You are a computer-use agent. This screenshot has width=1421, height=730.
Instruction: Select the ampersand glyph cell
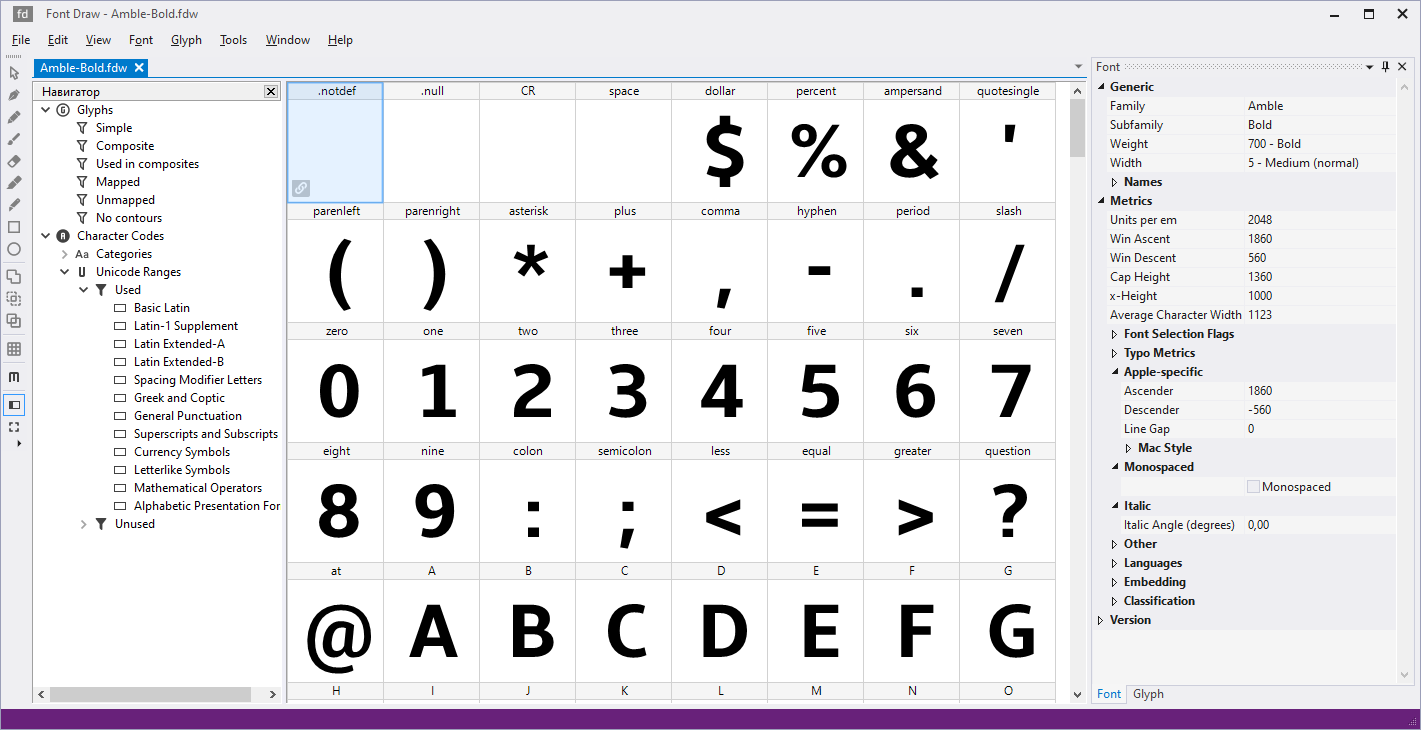911,143
